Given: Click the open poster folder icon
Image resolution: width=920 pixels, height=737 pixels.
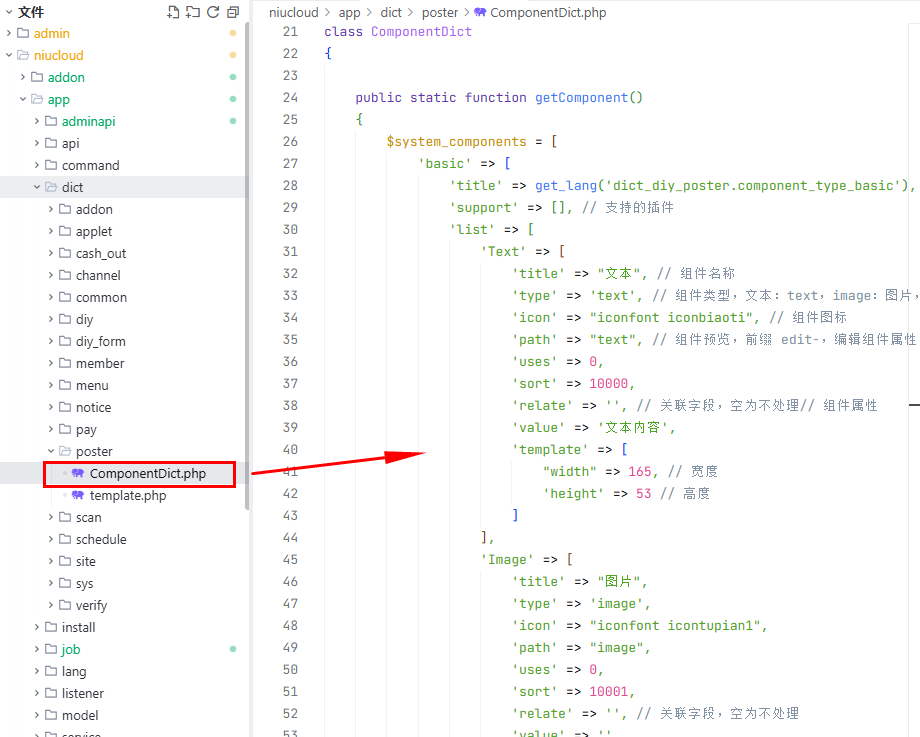Looking at the screenshot, I should [65, 451].
